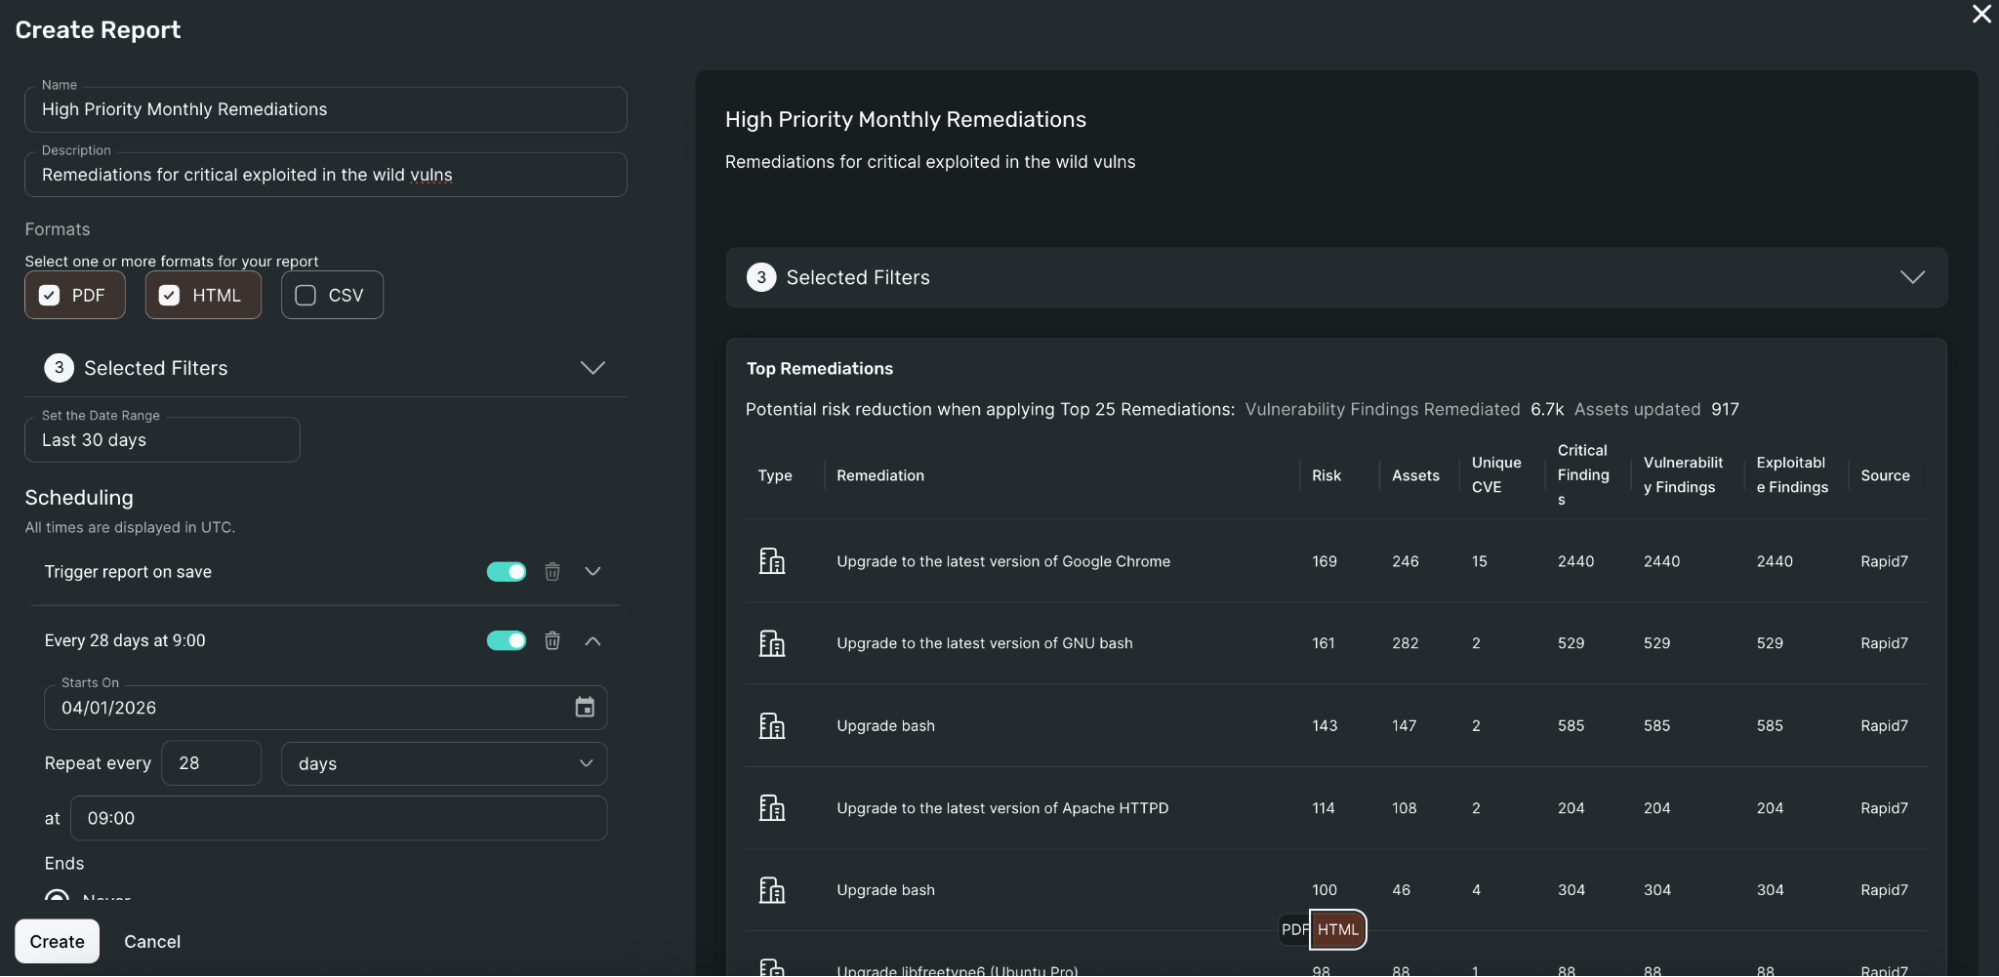Select the HTML preview tab

(1338, 929)
